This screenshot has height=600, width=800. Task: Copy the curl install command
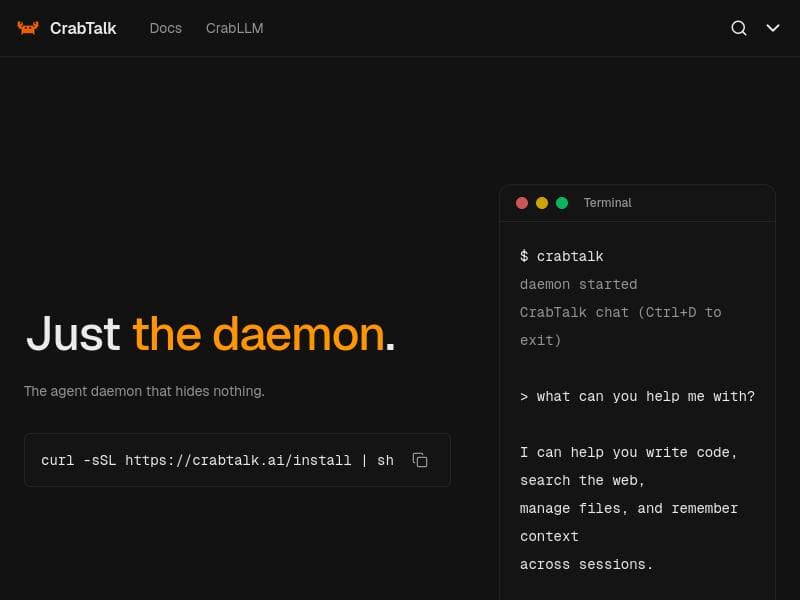pyautogui.click(x=420, y=460)
